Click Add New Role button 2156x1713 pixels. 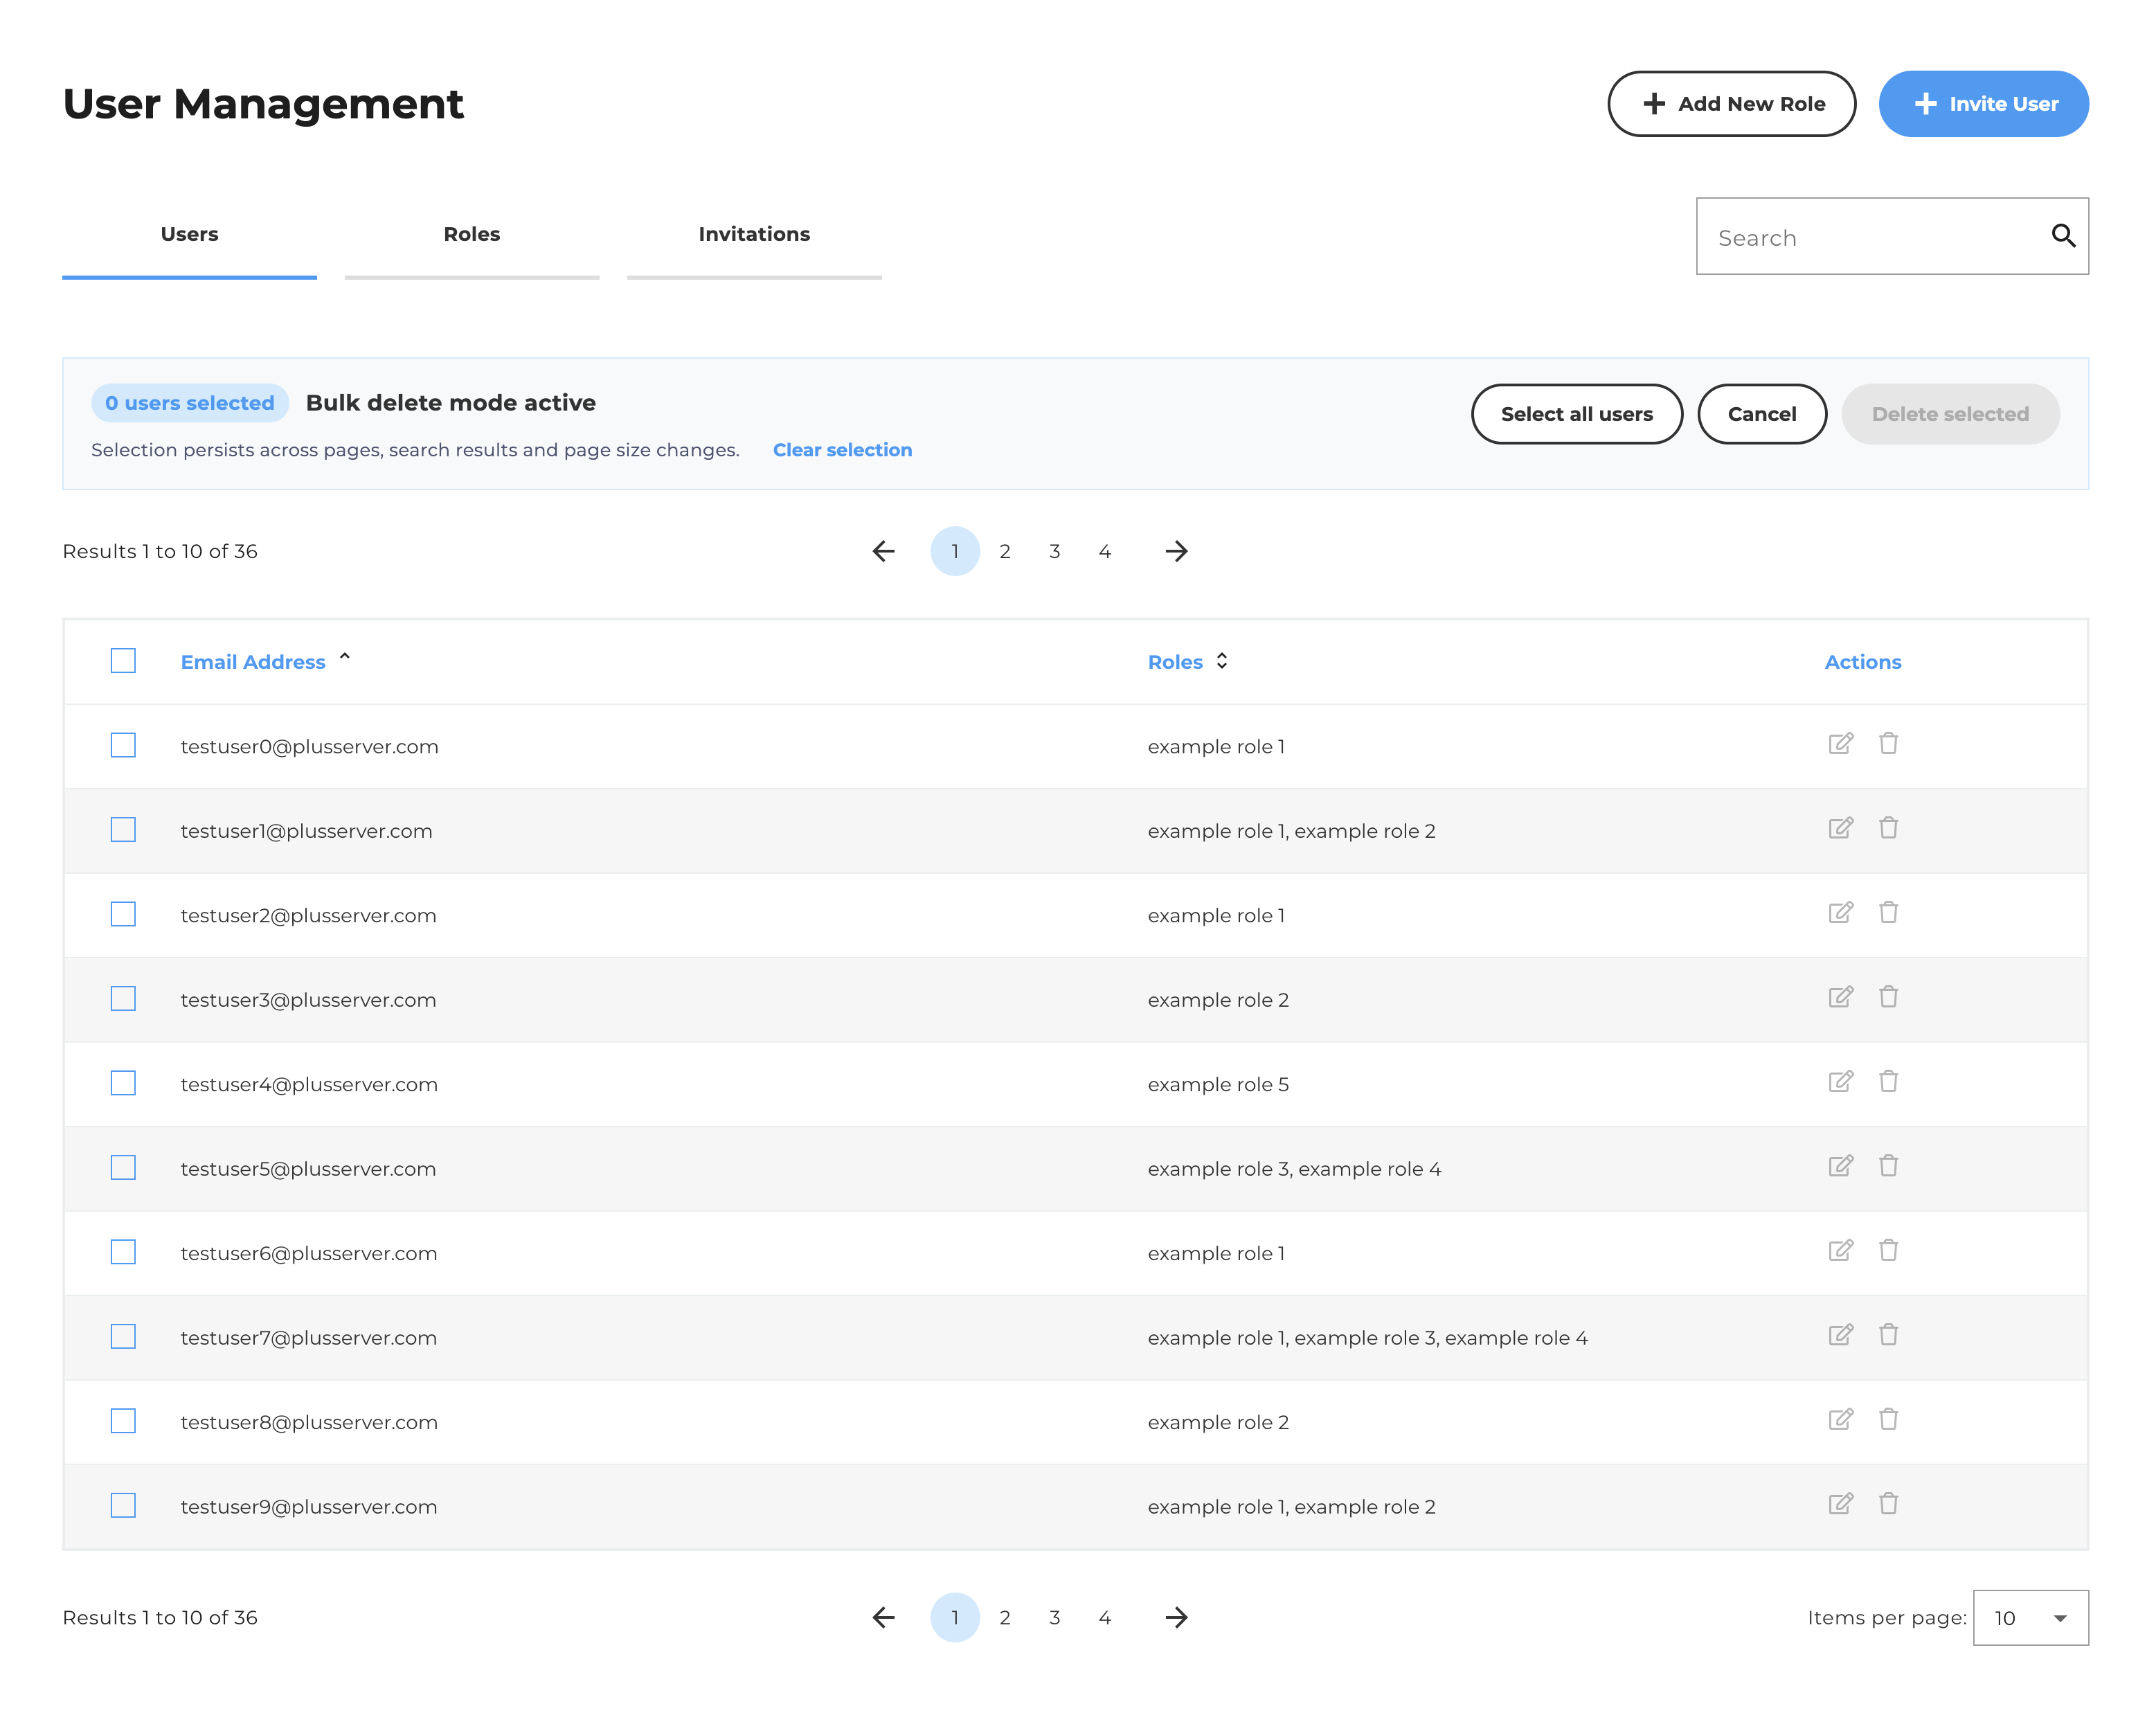(x=1731, y=104)
